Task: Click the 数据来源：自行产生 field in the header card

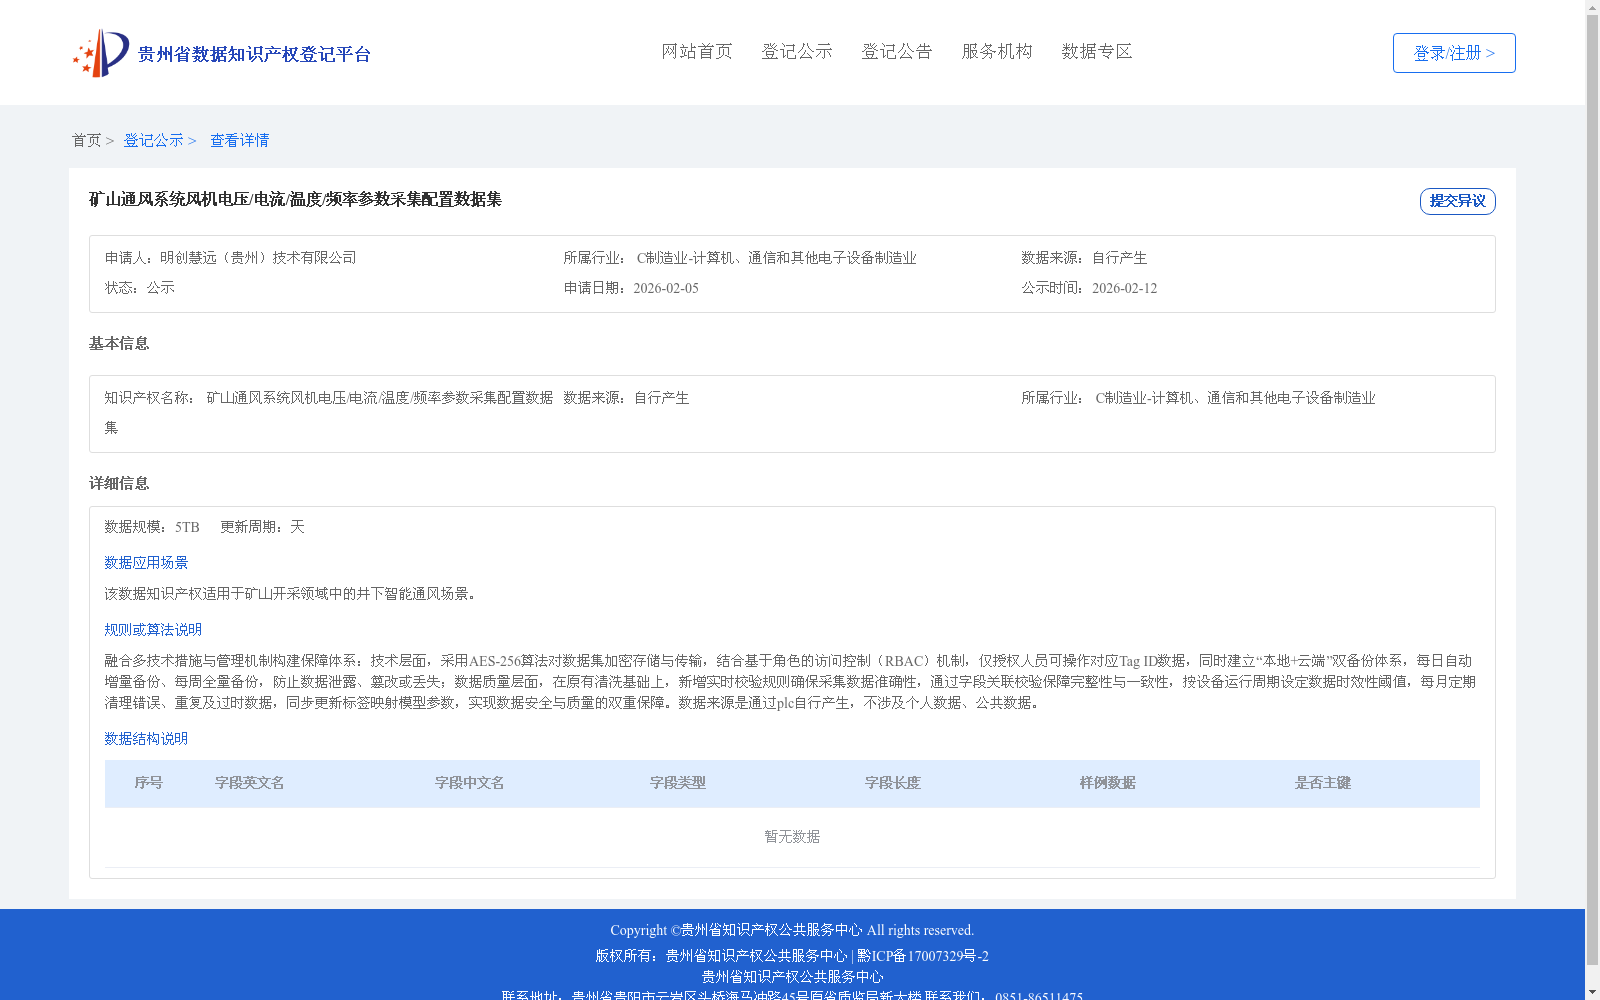Action: click(1084, 258)
